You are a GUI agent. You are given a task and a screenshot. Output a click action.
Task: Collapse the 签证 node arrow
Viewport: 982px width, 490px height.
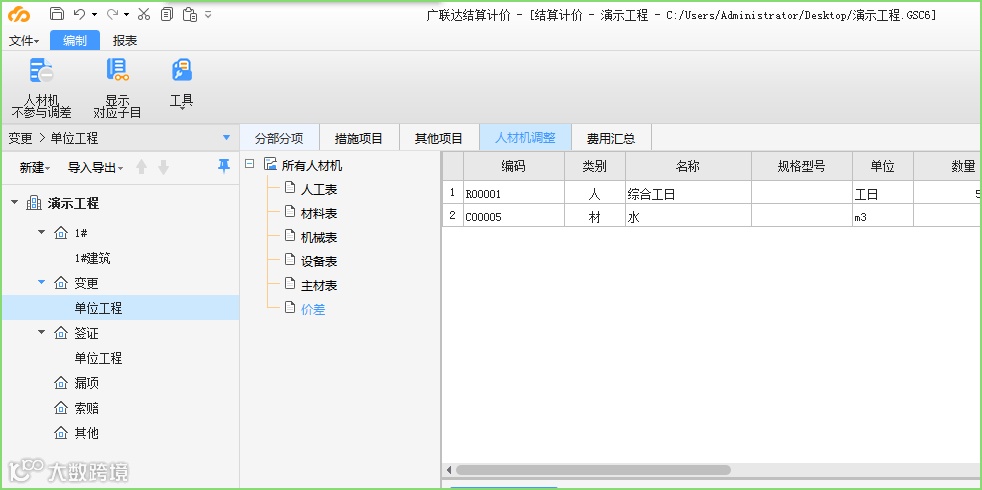[x=42, y=332]
